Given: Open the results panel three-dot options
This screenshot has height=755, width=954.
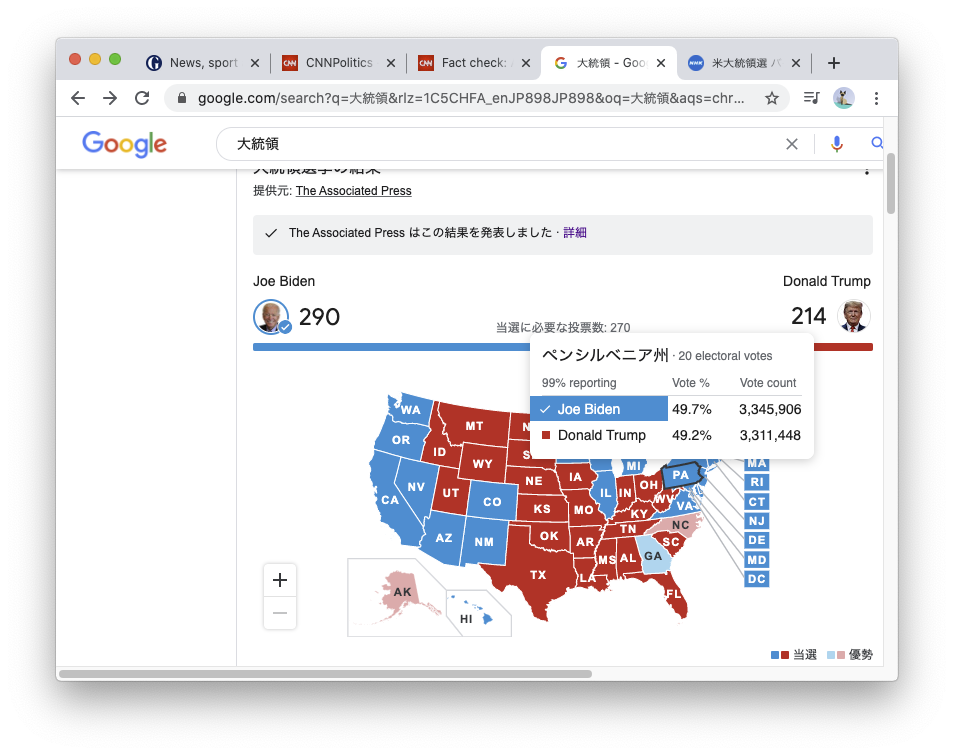Looking at the screenshot, I should (x=867, y=171).
